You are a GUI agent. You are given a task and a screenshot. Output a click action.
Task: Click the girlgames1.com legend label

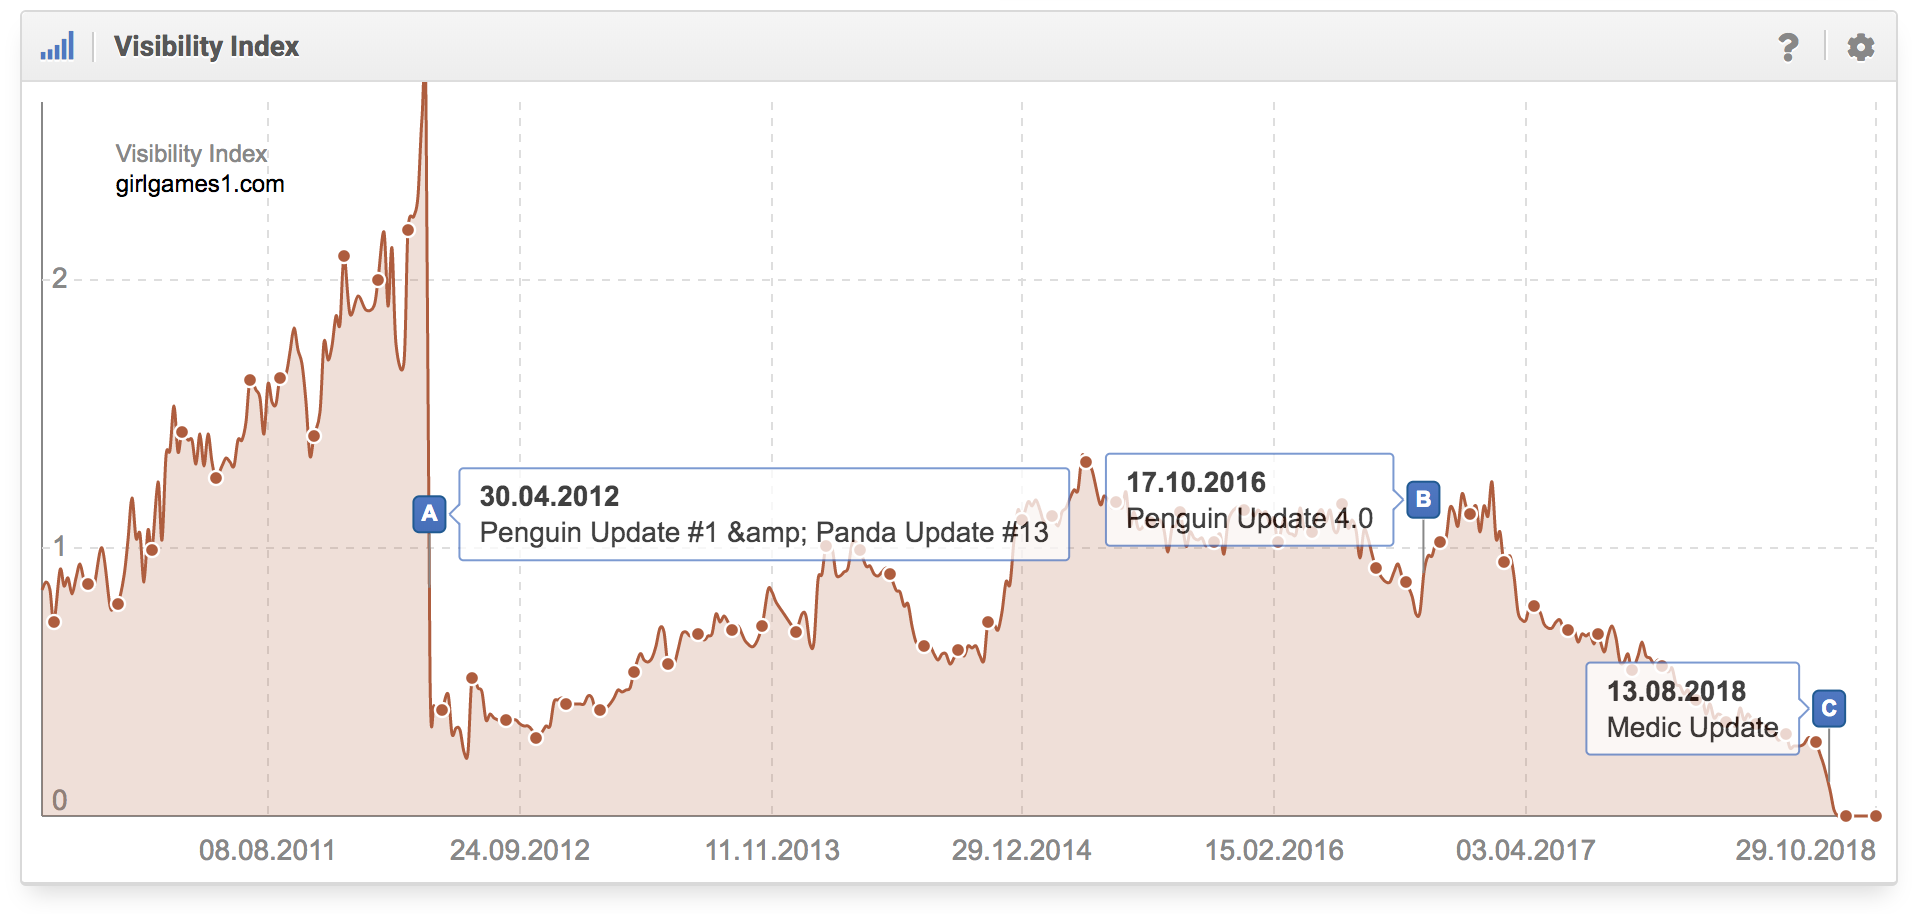(200, 184)
